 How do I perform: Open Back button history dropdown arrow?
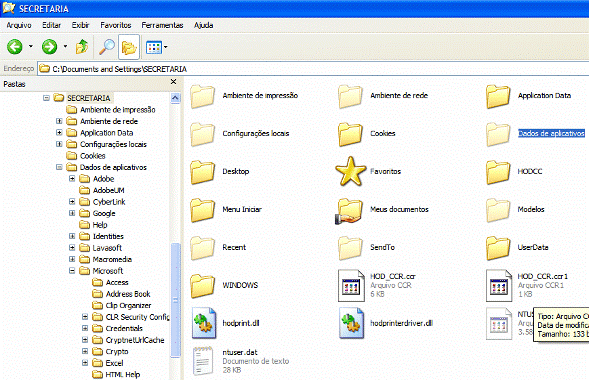pyautogui.click(x=31, y=47)
